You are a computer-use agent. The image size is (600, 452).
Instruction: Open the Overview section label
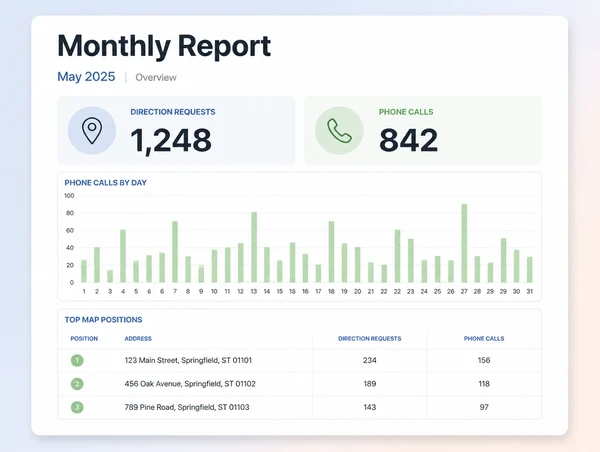(x=156, y=77)
